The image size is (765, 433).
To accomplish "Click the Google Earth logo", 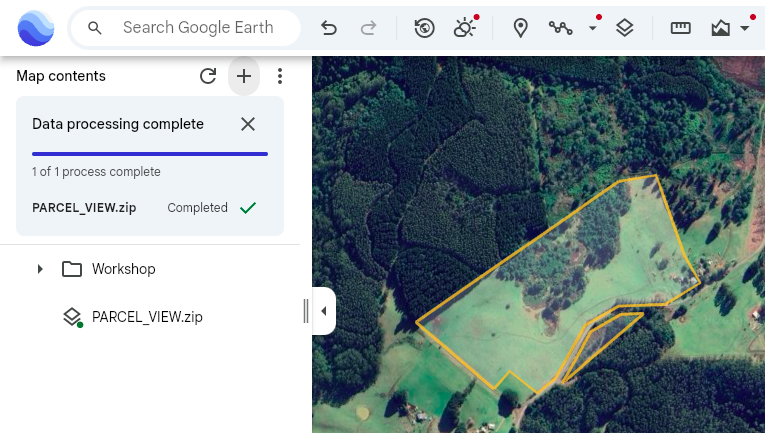I will pos(36,28).
